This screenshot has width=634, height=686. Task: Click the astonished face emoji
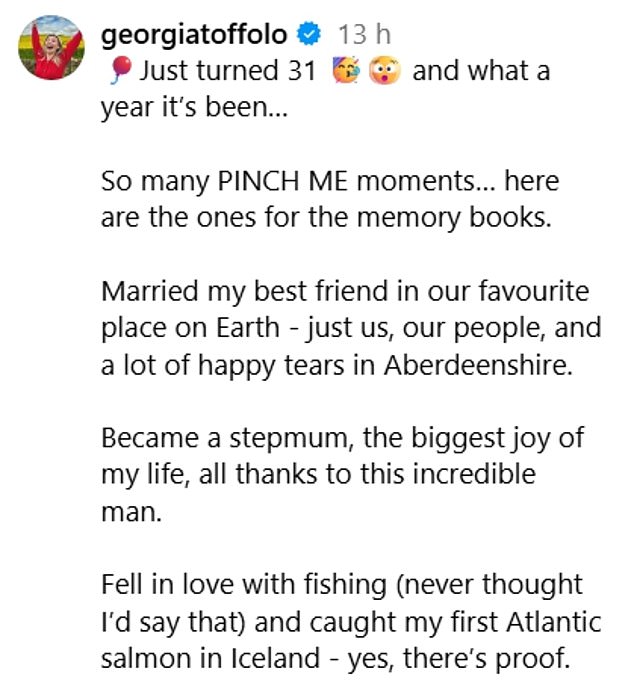click(x=383, y=71)
